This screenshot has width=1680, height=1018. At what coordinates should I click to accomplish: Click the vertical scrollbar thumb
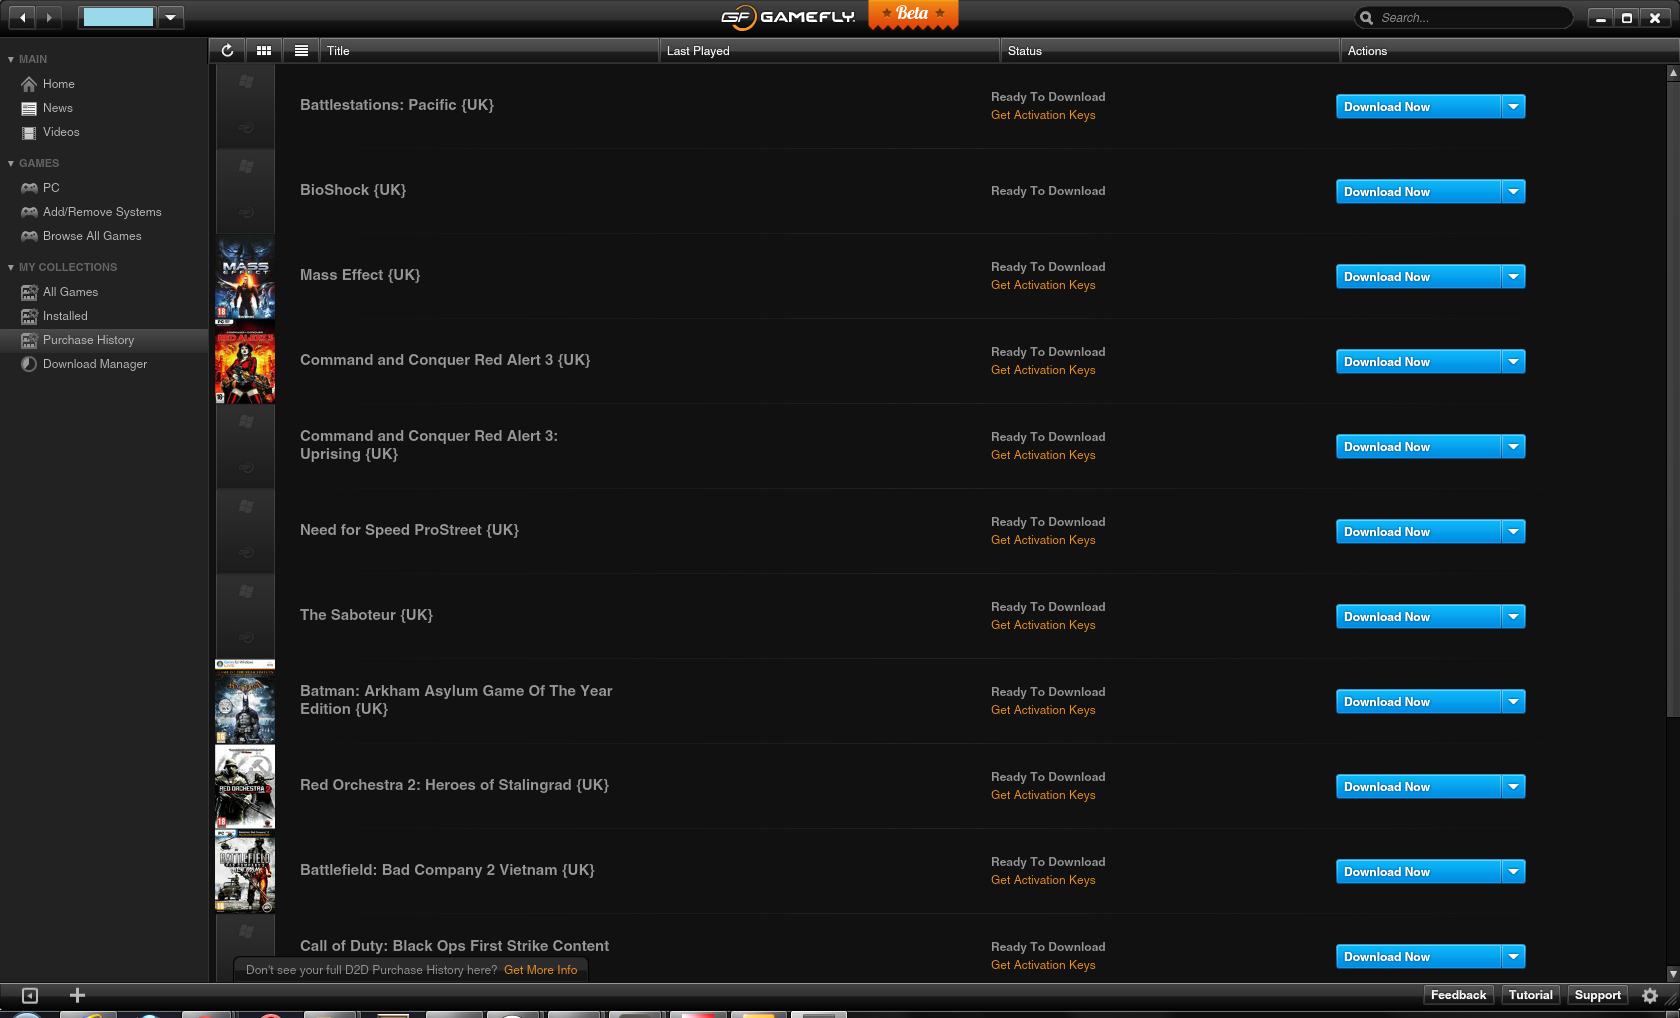point(1672,398)
